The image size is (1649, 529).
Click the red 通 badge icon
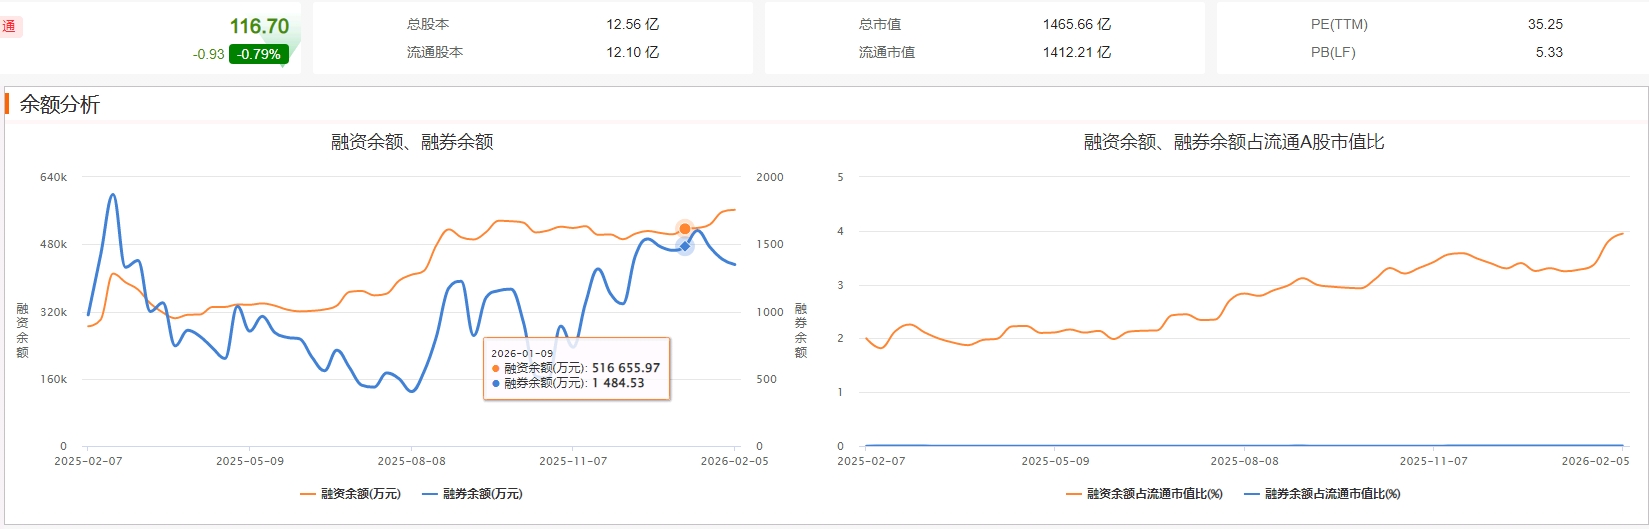[9, 27]
